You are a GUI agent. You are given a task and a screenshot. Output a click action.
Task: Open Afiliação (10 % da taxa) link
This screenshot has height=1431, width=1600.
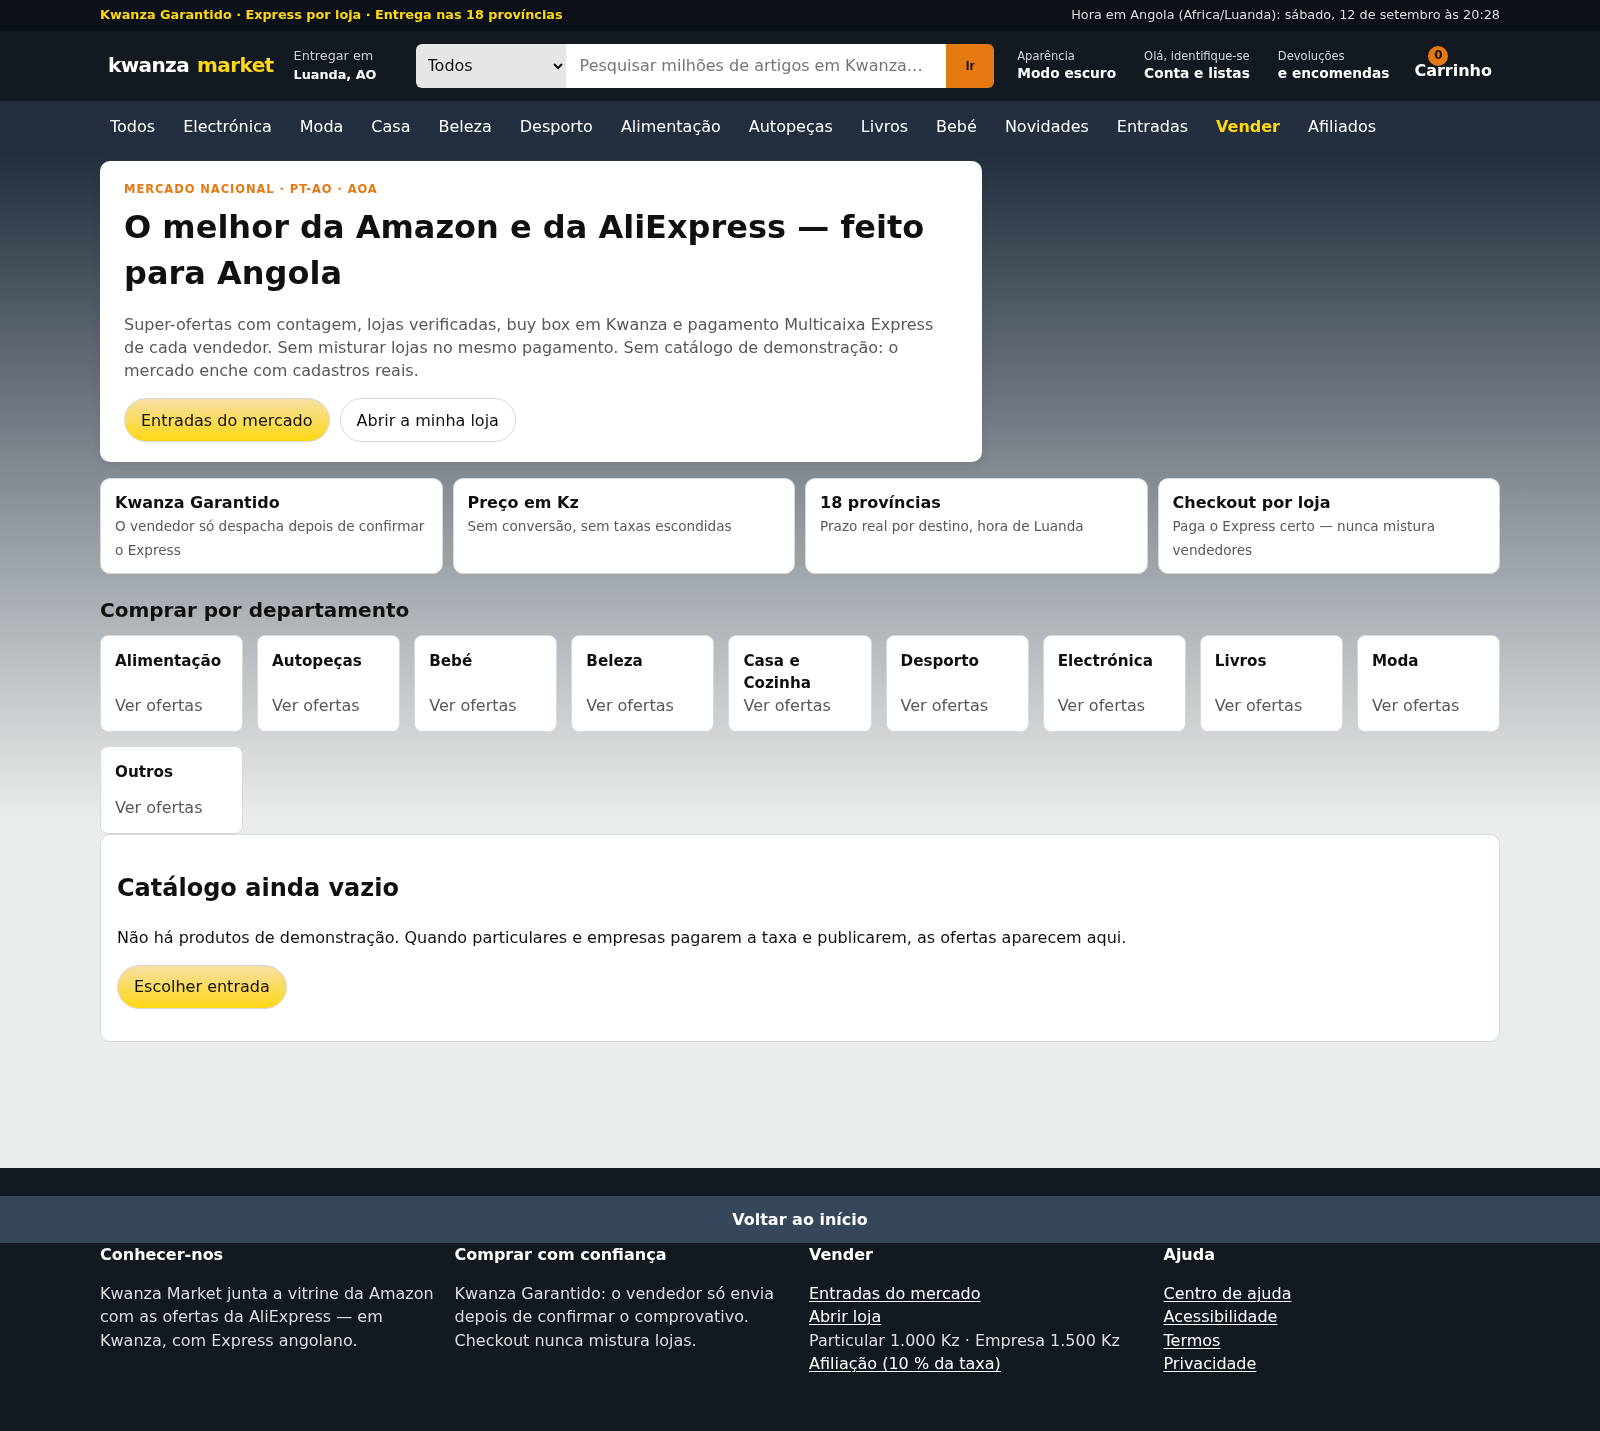click(x=905, y=1363)
